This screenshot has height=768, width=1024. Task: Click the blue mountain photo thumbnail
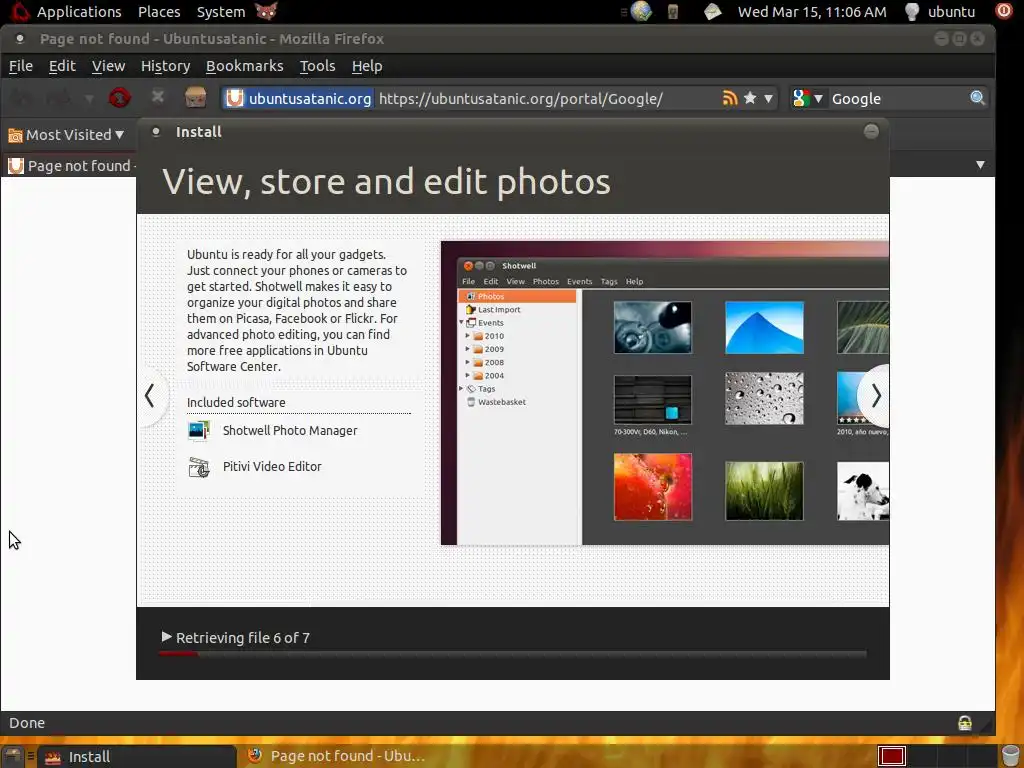(x=764, y=327)
